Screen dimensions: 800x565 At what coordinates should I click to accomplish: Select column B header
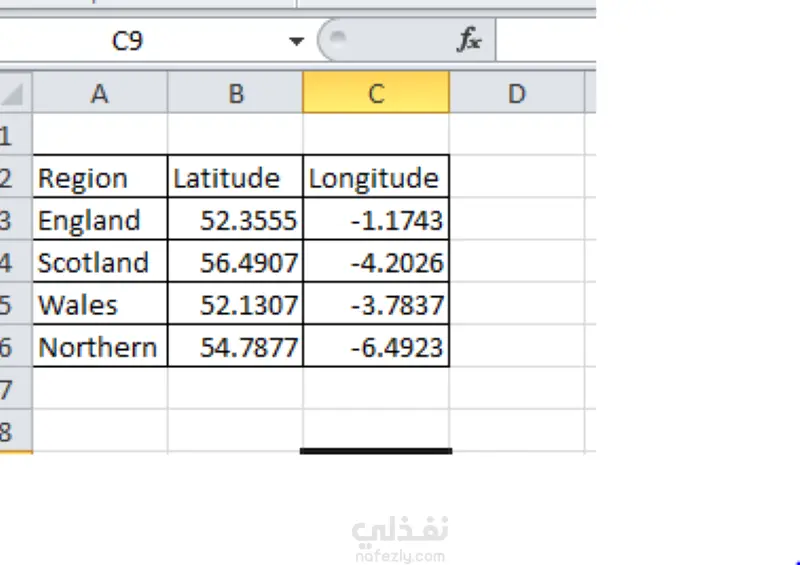tap(235, 94)
